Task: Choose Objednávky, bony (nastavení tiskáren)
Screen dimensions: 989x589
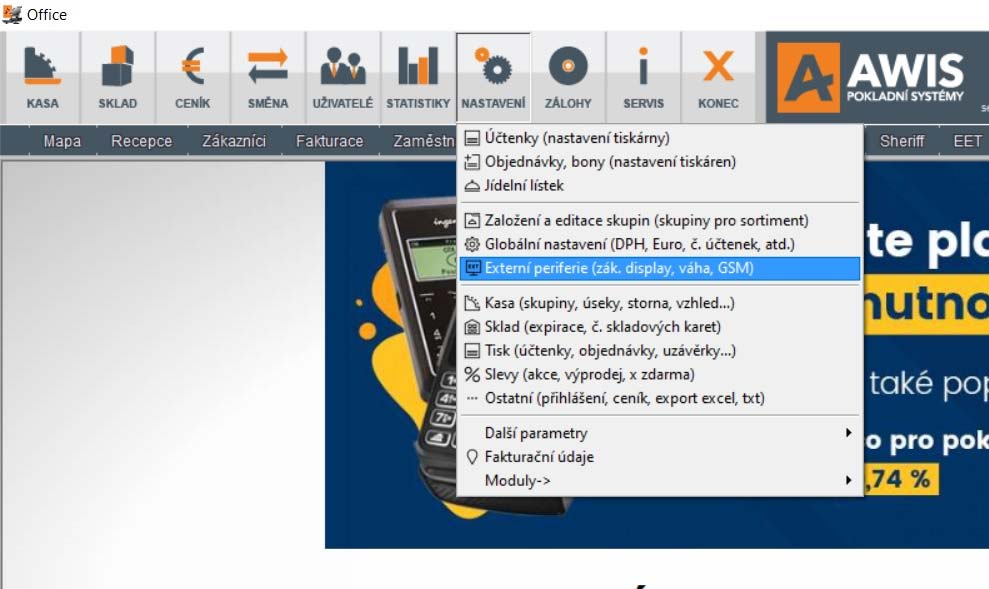Action: tap(660, 162)
